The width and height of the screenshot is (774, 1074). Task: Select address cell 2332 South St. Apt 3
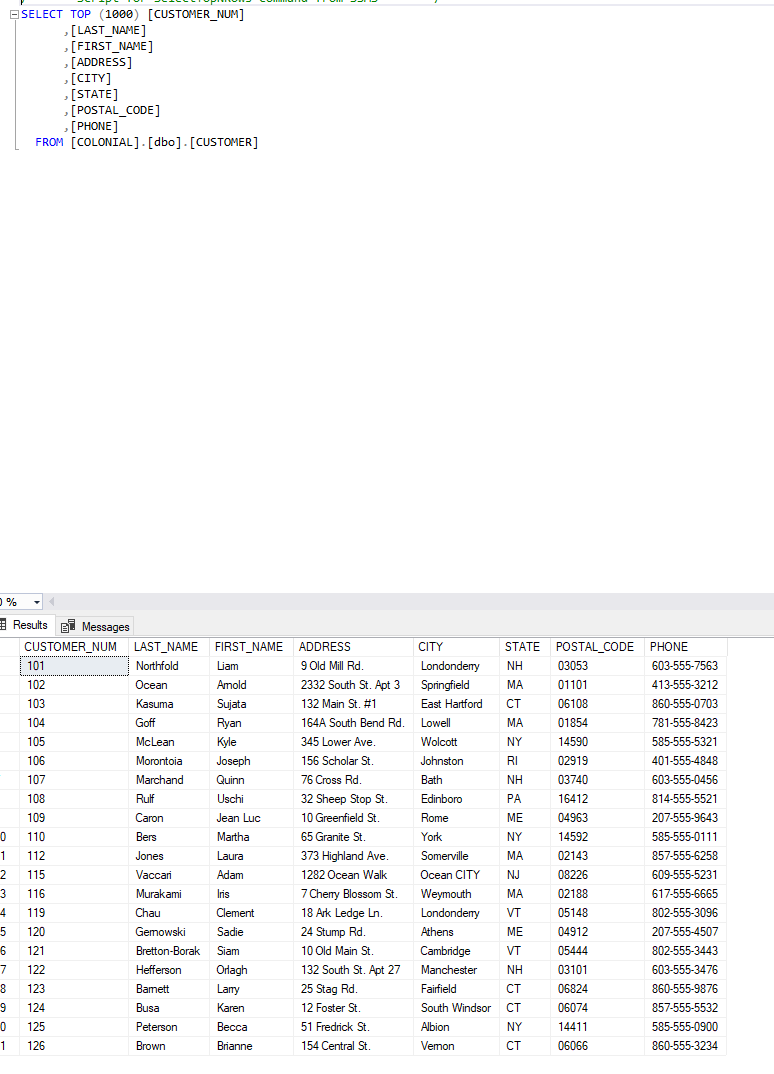[x=353, y=685]
